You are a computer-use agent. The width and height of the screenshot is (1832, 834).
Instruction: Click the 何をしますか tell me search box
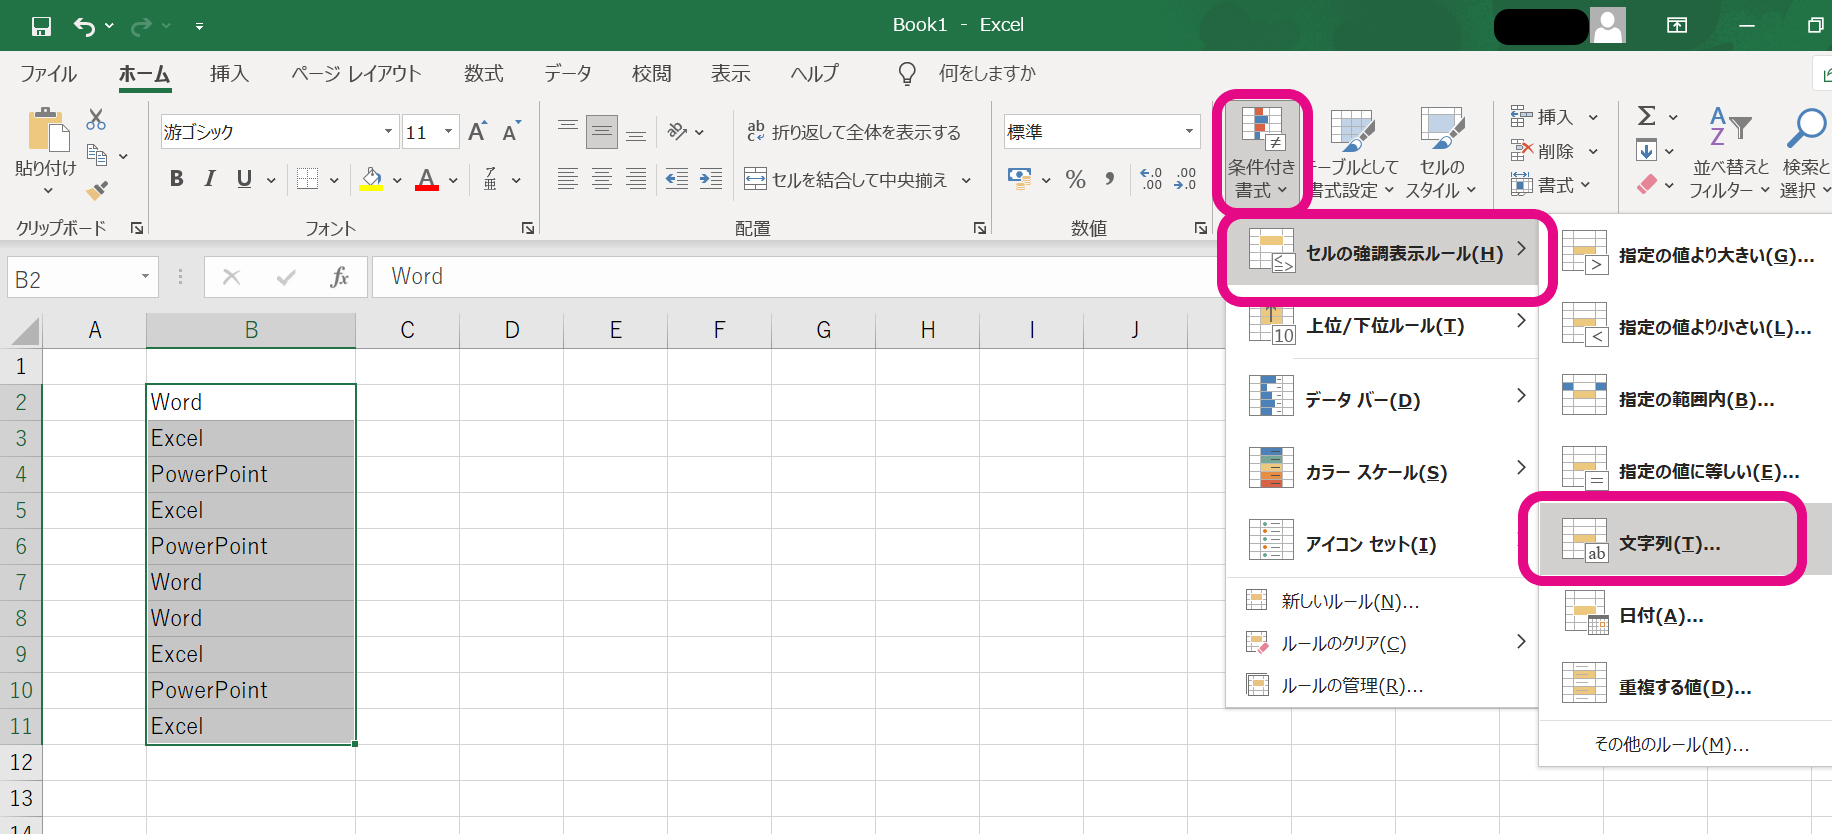pyautogui.click(x=986, y=73)
